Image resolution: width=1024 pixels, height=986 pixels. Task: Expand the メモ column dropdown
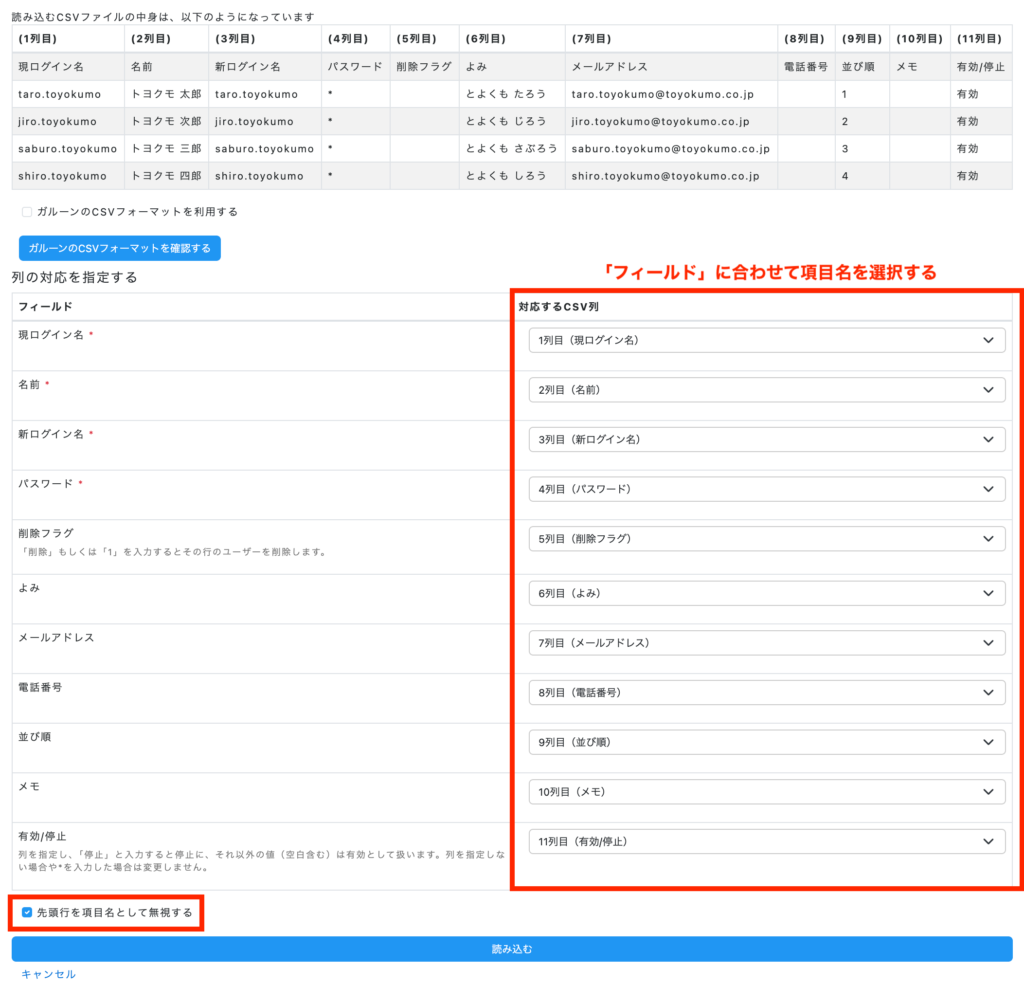pyautogui.click(x=766, y=792)
